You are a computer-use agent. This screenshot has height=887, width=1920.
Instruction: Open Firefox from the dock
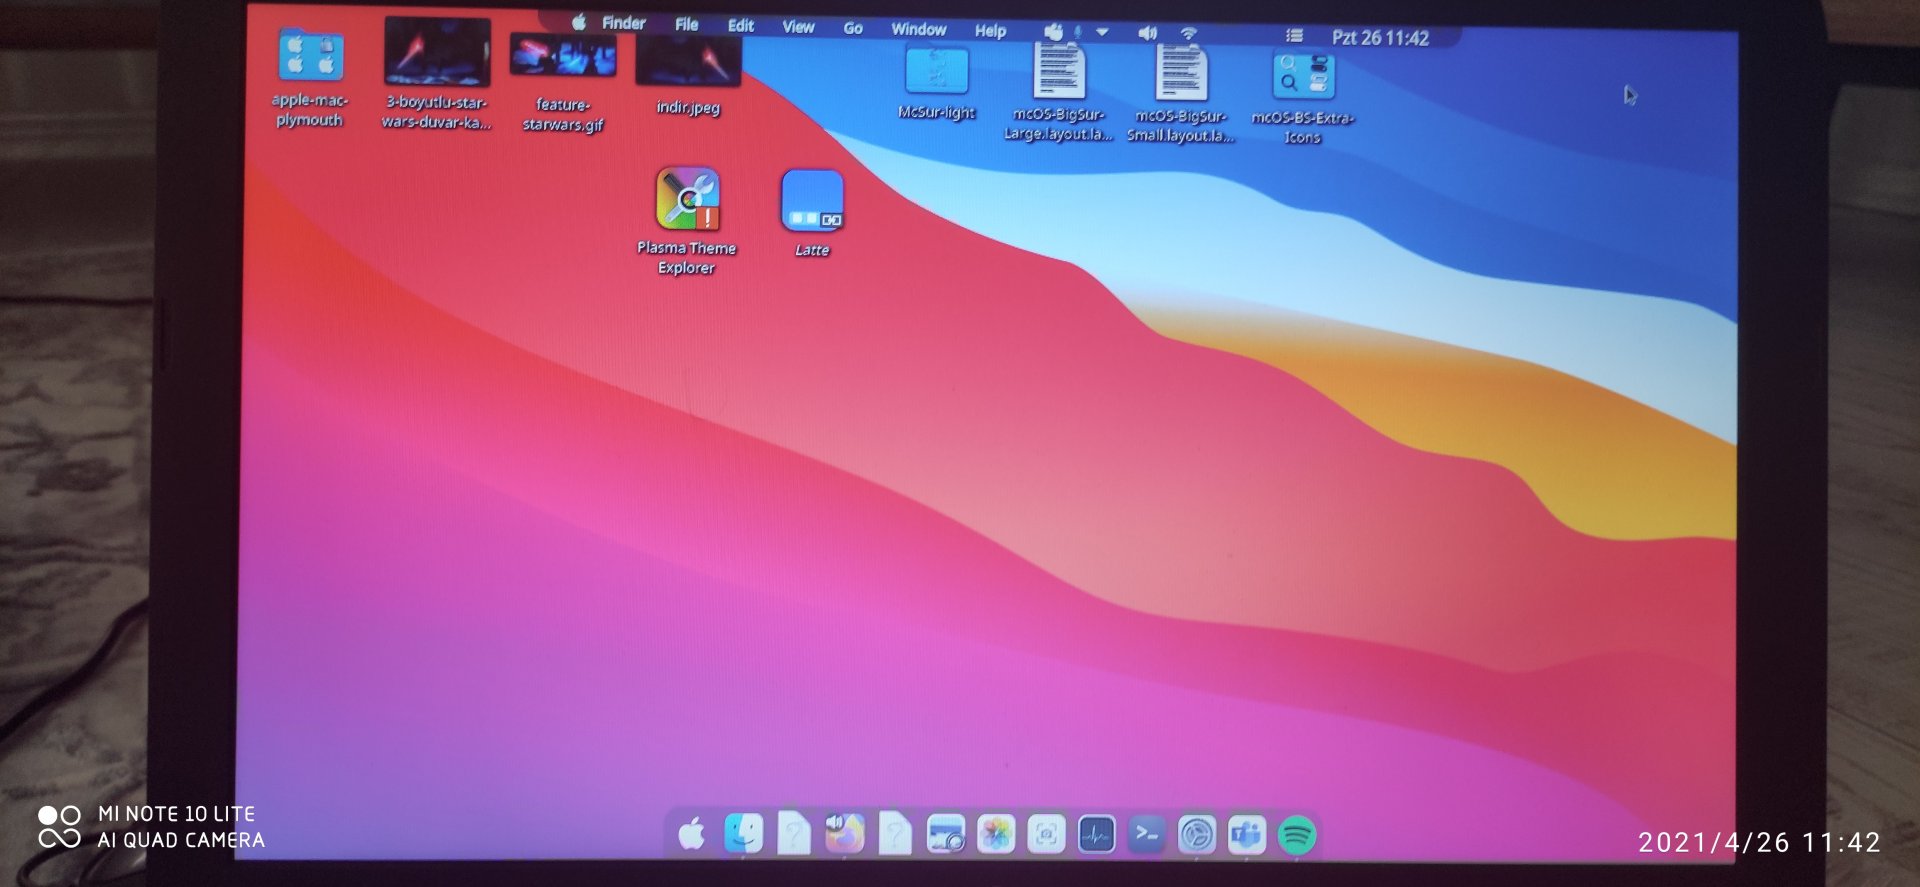point(845,833)
